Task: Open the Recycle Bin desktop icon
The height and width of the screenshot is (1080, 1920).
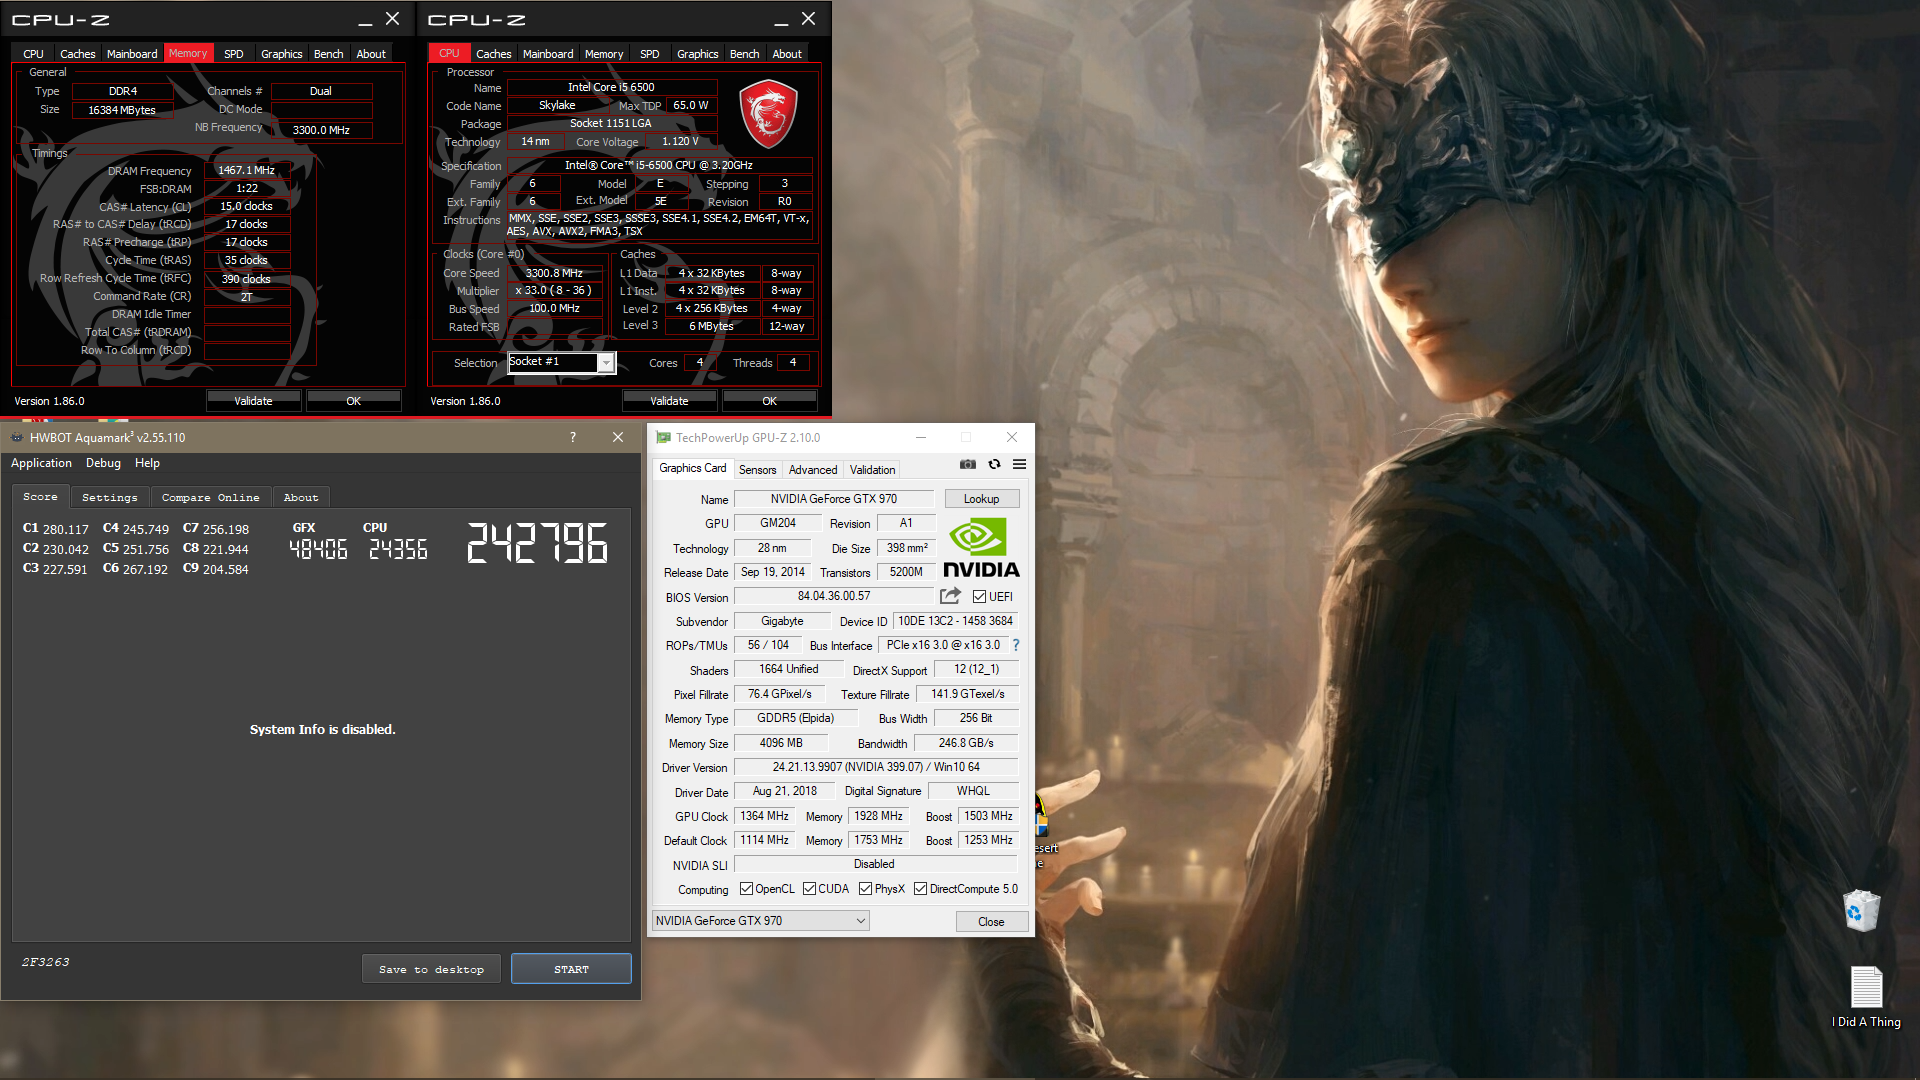Action: point(1861,910)
